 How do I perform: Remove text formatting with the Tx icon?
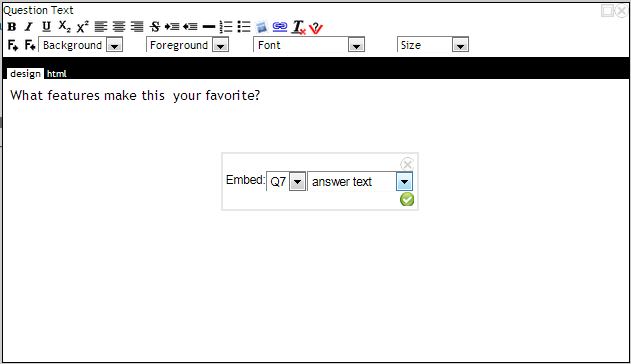[299, 27]
